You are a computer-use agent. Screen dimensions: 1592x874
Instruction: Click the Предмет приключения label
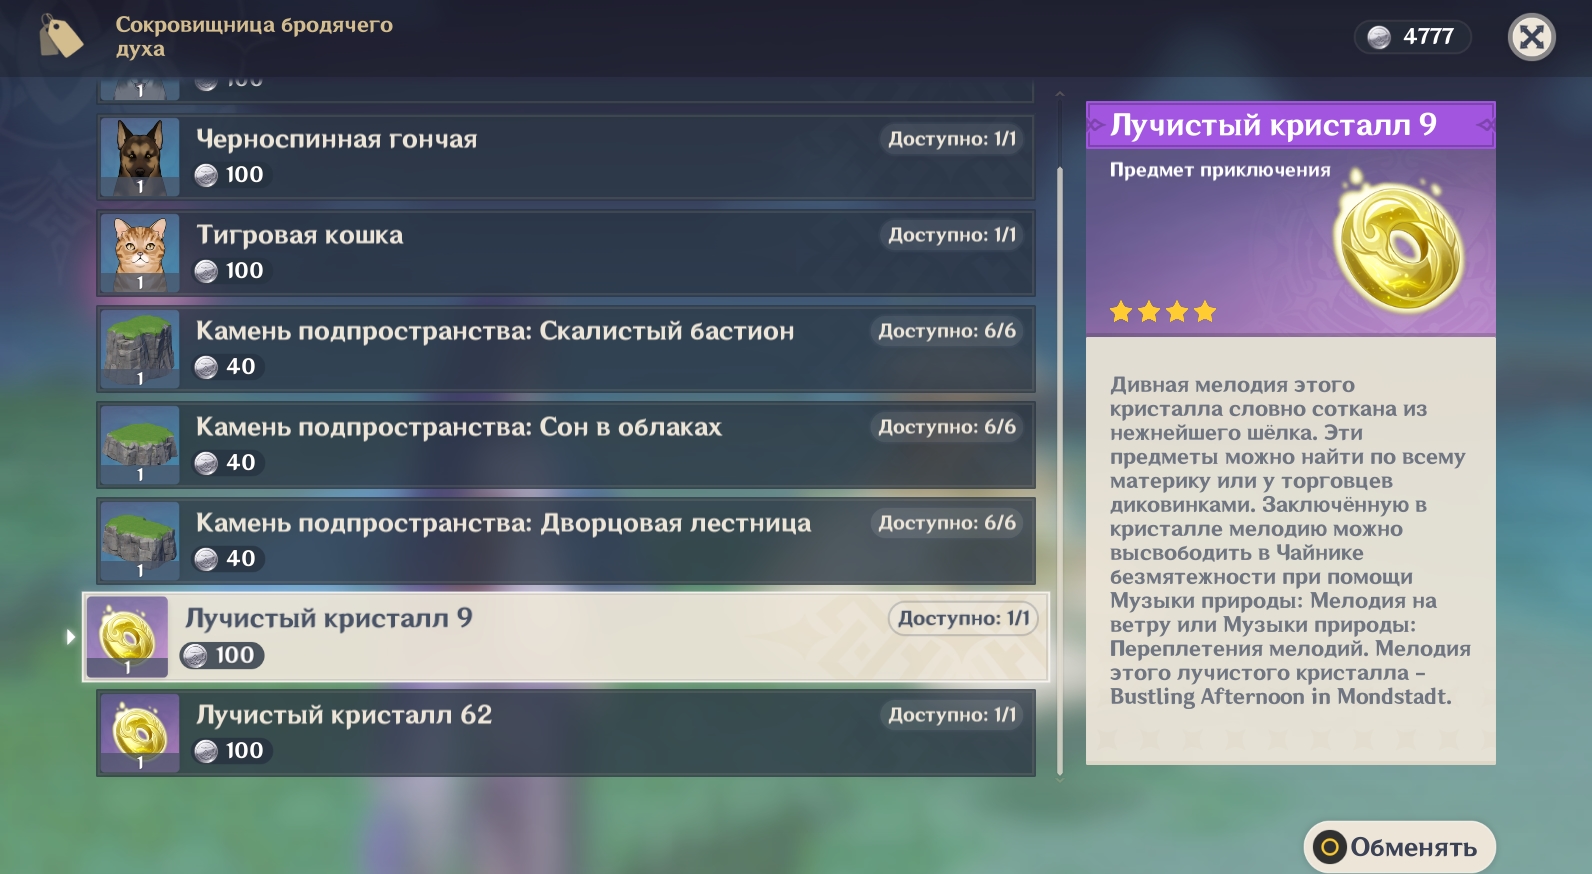[1220, 170]
